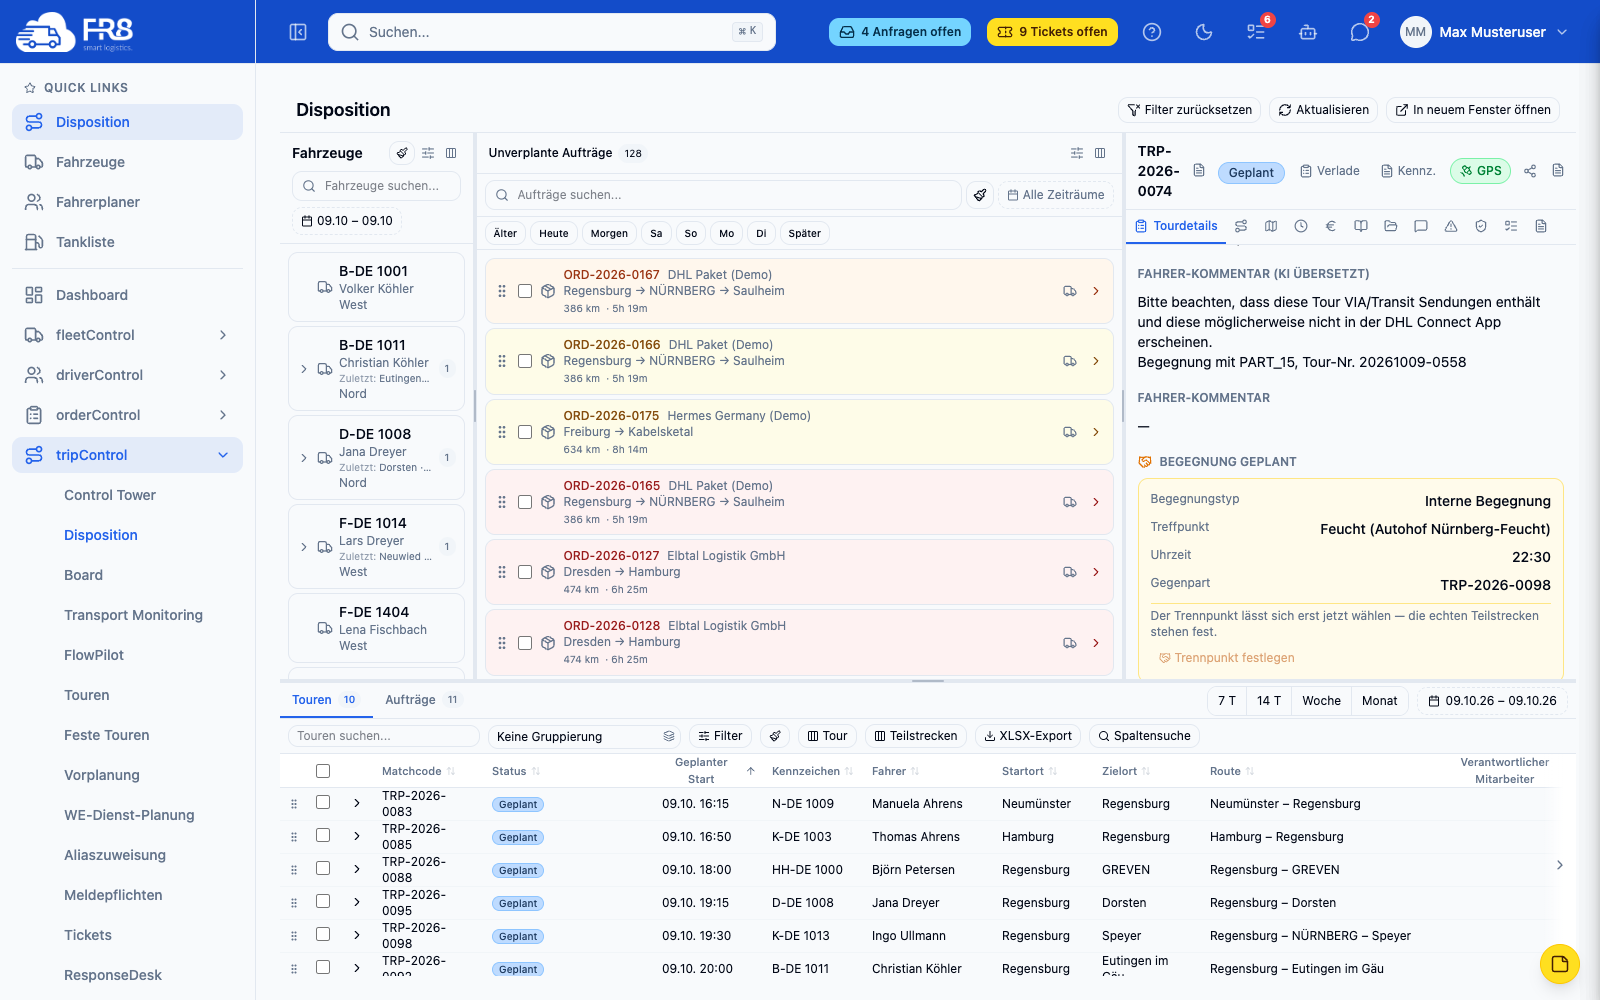Click into the Suchen search field
The width and height of the screenshot is (1600, 1000).
click(x=552, y=32)
